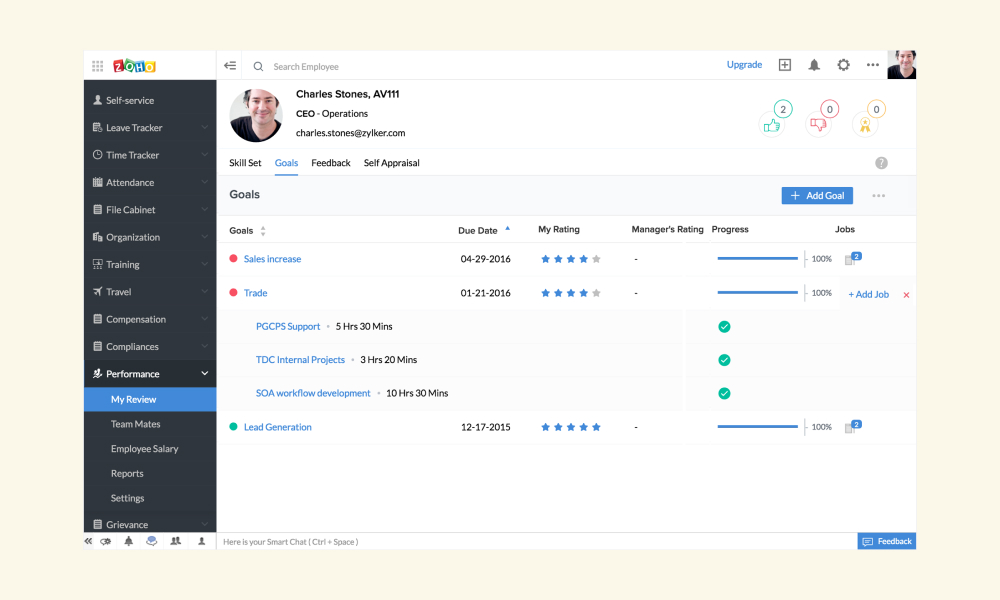Click the bottom bar collapse double-arrow icon
1000x600 pixels.
(x=88, y=541)
